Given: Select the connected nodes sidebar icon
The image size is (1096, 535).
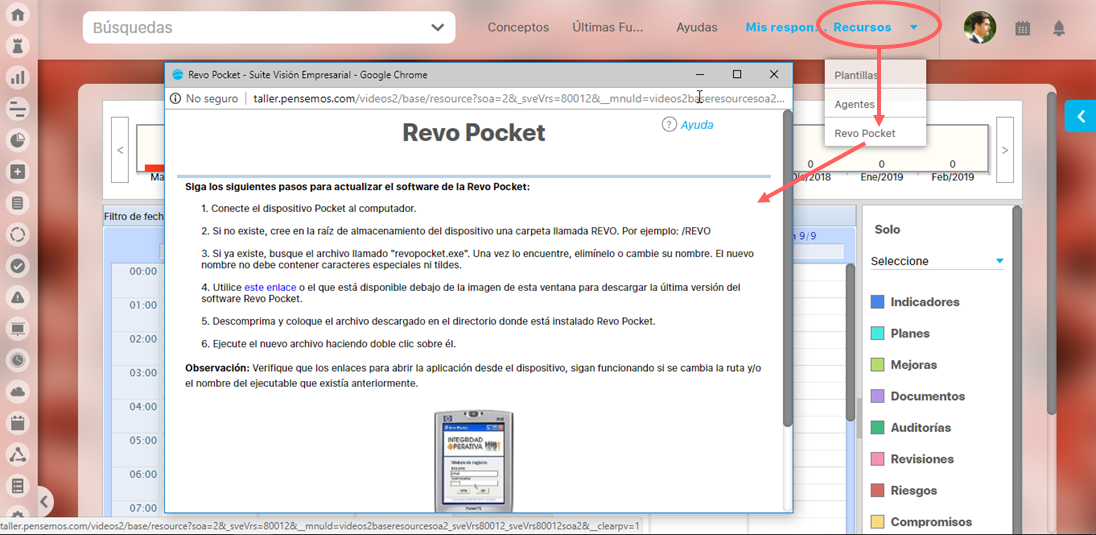Looking at the screenshot, I should [17, 455].
